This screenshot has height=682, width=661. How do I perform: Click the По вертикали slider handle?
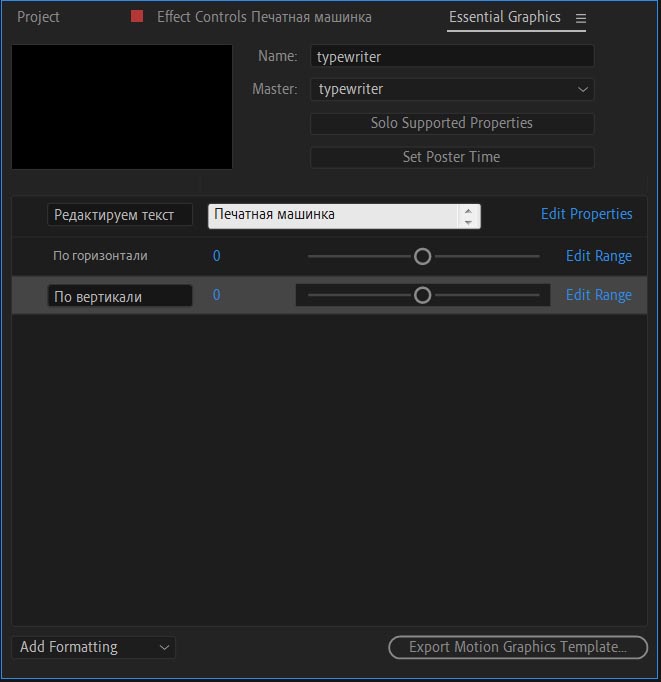click(422, 295)
